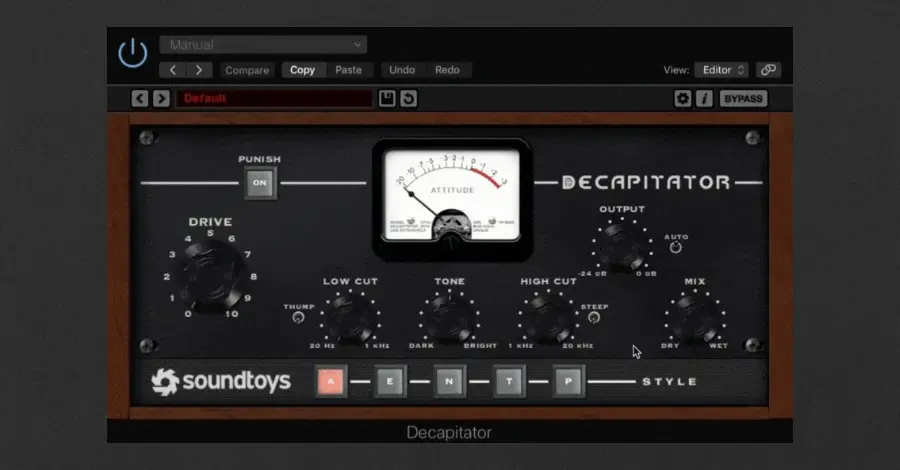Click the Undo button
This screenshot has height=470, width=900.
(x=402, y=70)
